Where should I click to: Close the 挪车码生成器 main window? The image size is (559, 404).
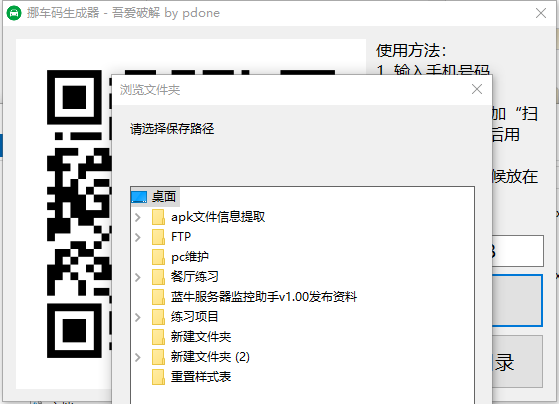[541, 13]
